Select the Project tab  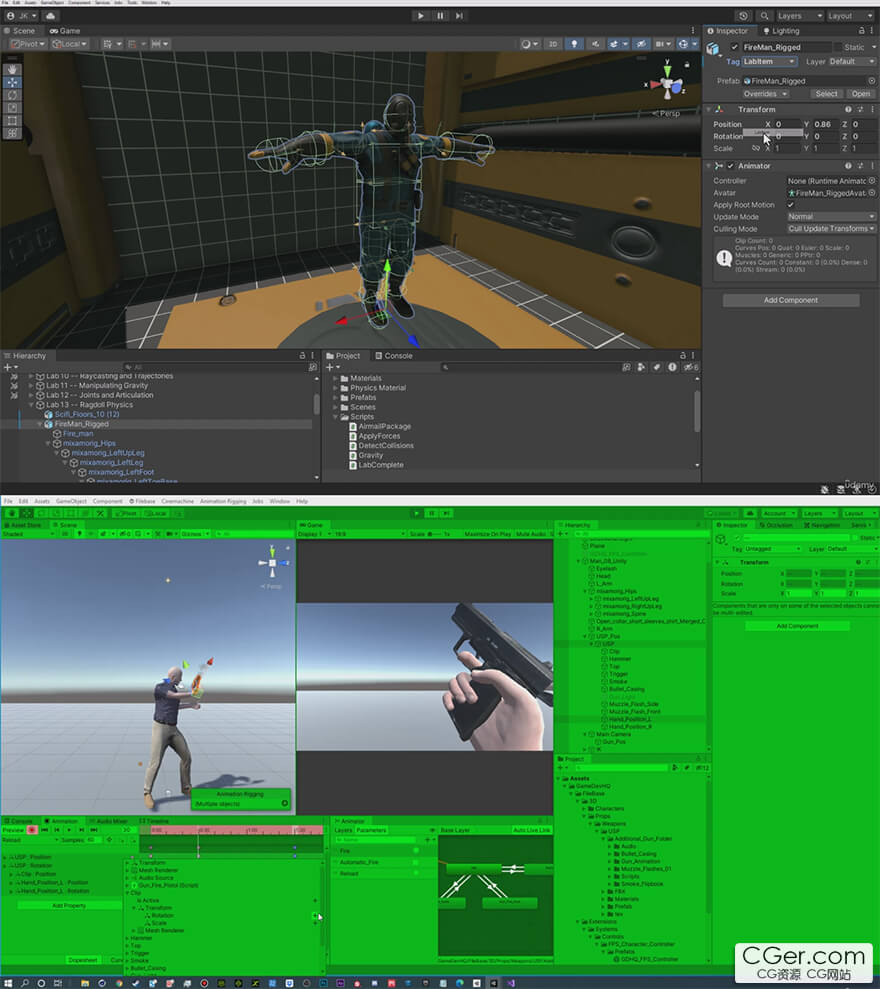pyautogui.click(x=343, y=356)
